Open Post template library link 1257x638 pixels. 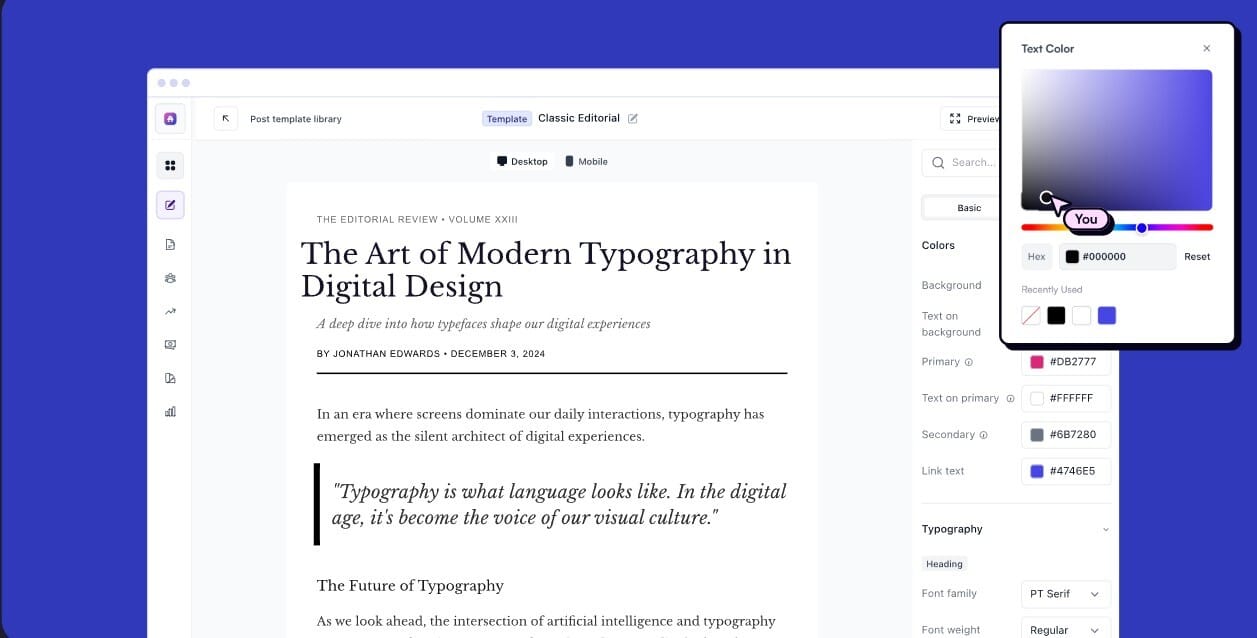click(296, 119)
